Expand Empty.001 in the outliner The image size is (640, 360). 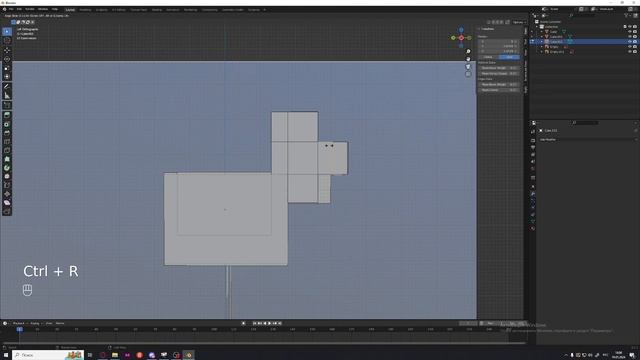[x=542, y=52]
